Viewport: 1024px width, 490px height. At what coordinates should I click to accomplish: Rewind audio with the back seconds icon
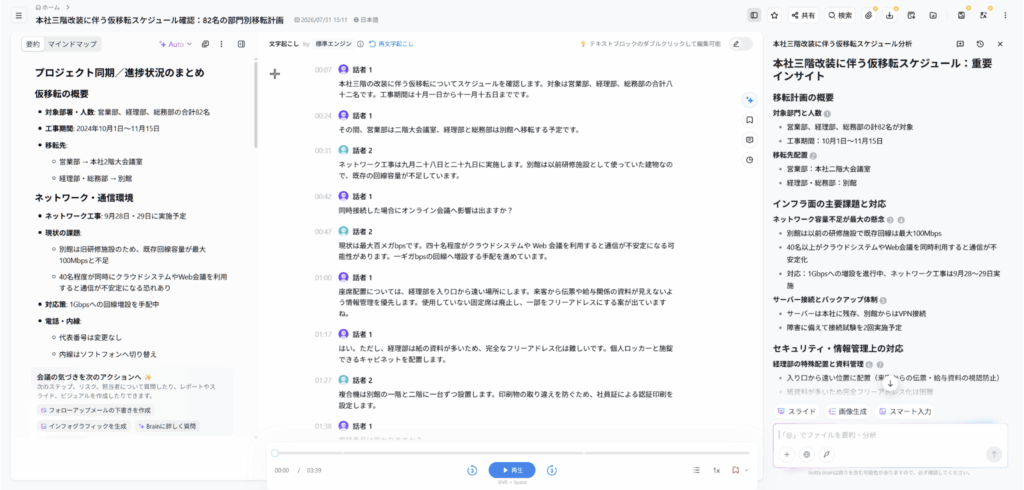[x=472, y=470]
